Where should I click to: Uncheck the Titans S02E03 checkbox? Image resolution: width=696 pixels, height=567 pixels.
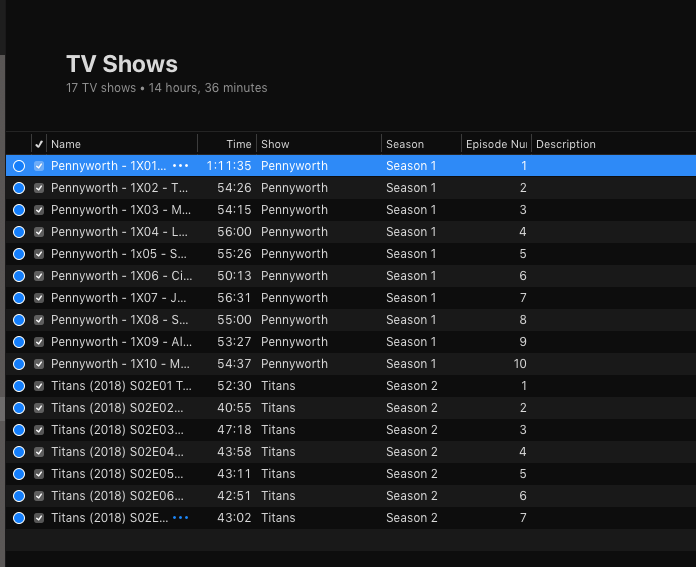coord(39,430)
